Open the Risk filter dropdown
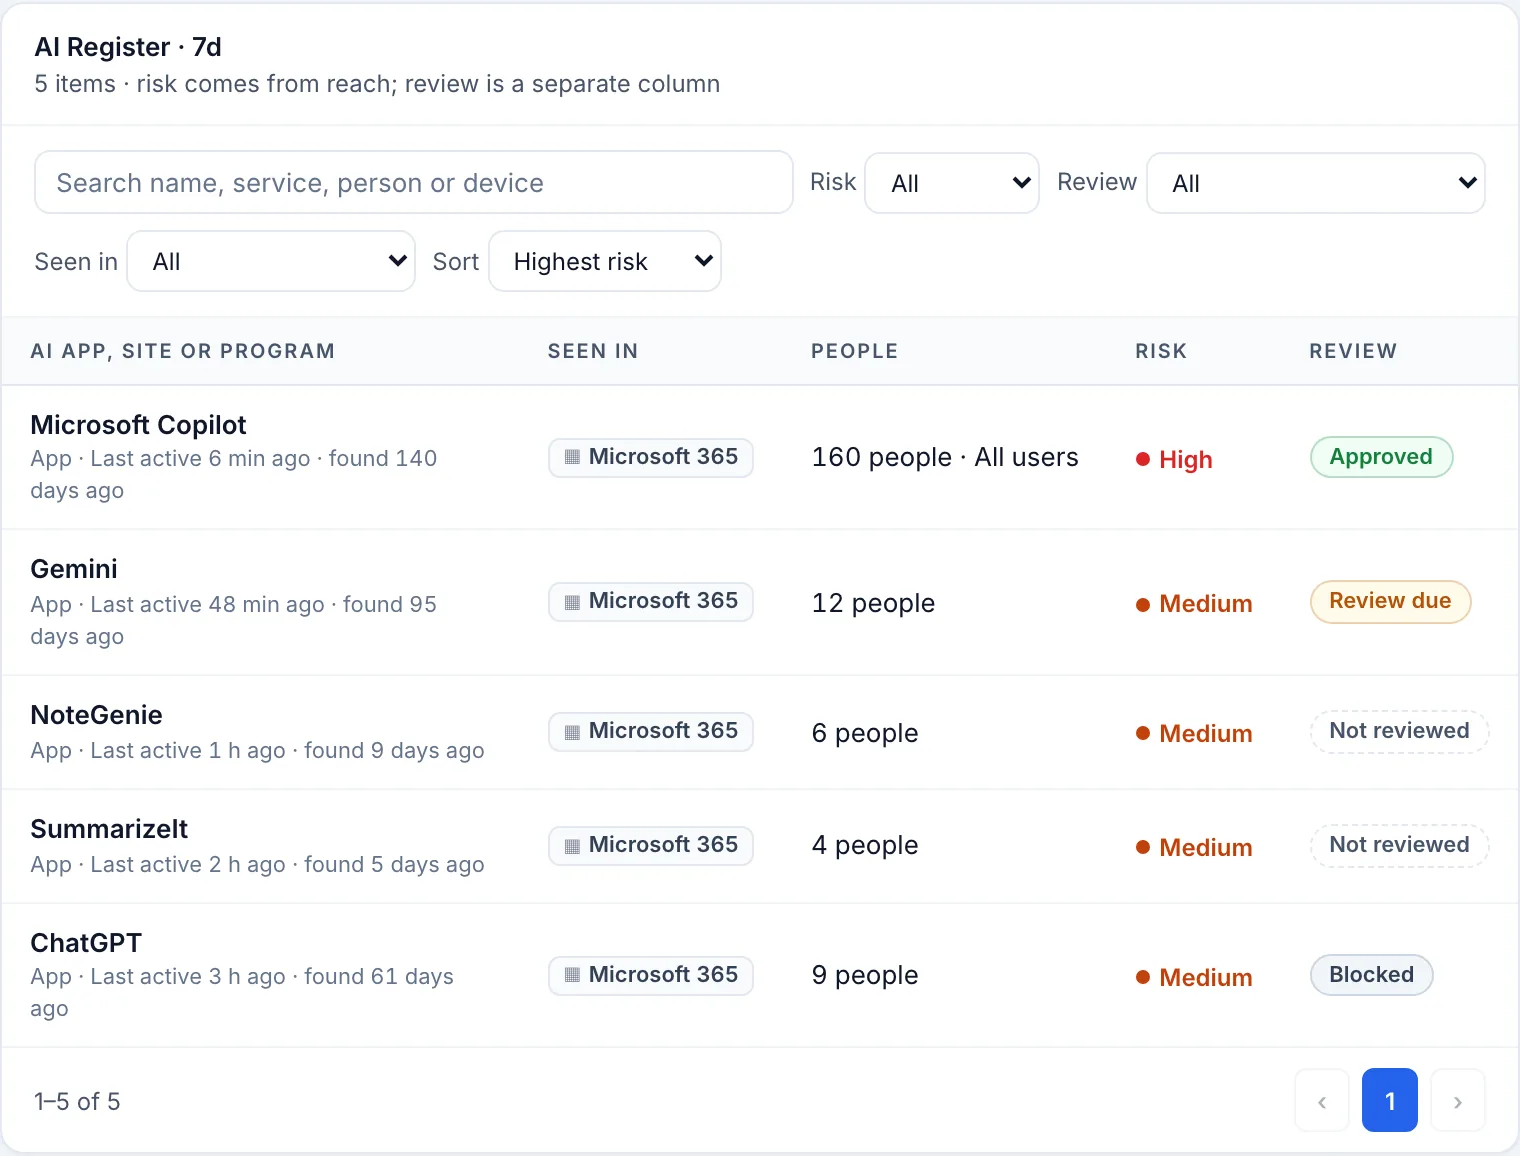 (952, 183)
